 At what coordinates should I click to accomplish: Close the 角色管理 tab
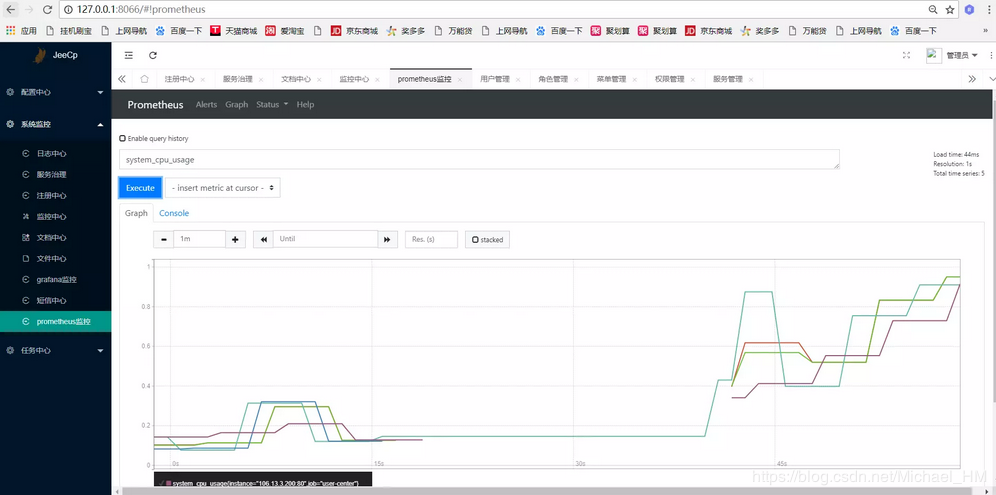pyautogui.click(x=577, y=80)
